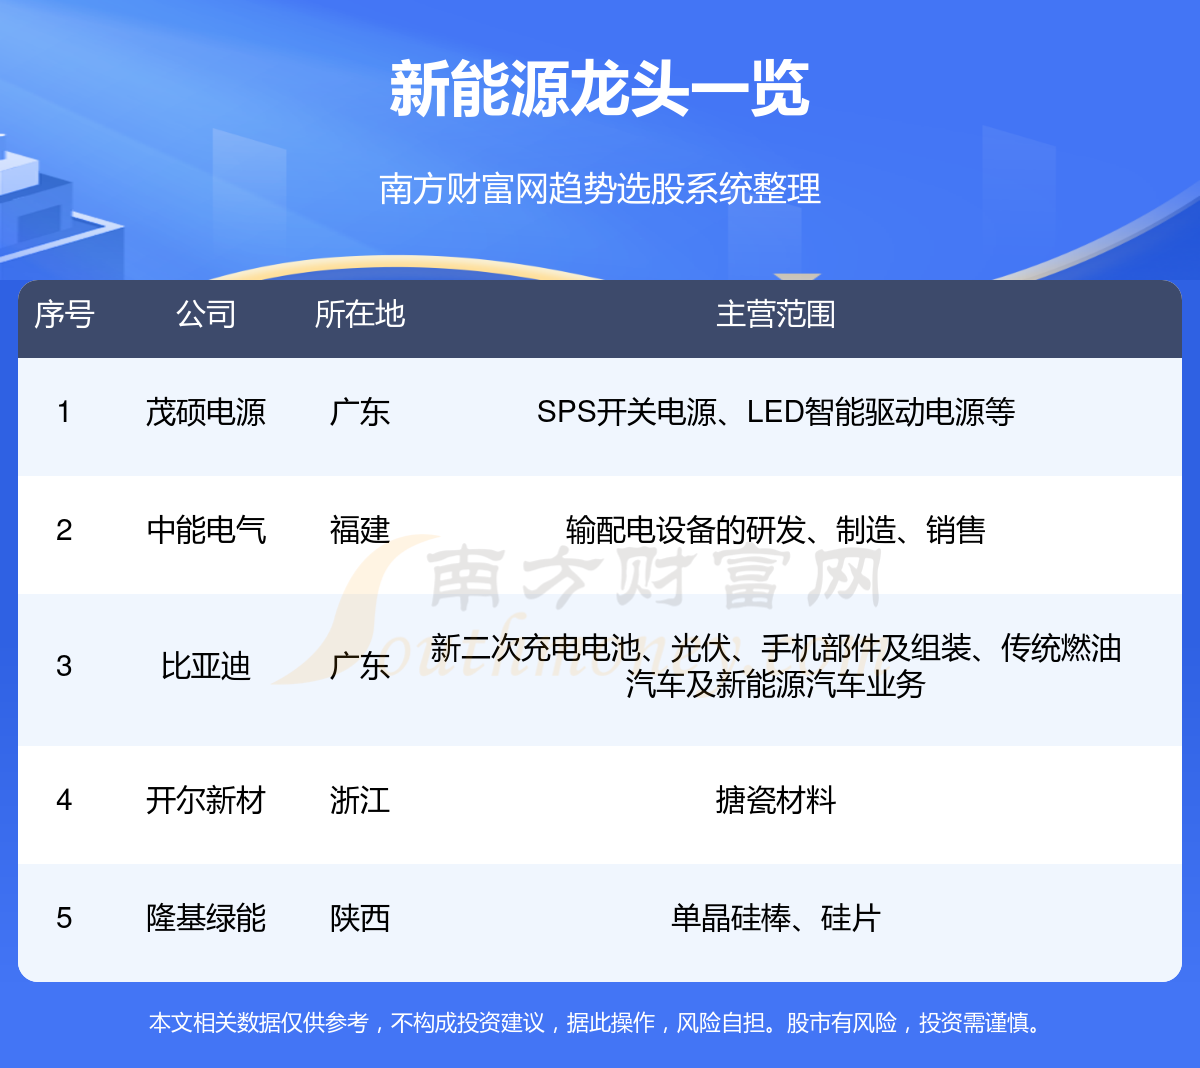Click 比亚迪 business scope text about 新二次充电电池
Screen dimensions: 1200x1068
pos(776,666)
